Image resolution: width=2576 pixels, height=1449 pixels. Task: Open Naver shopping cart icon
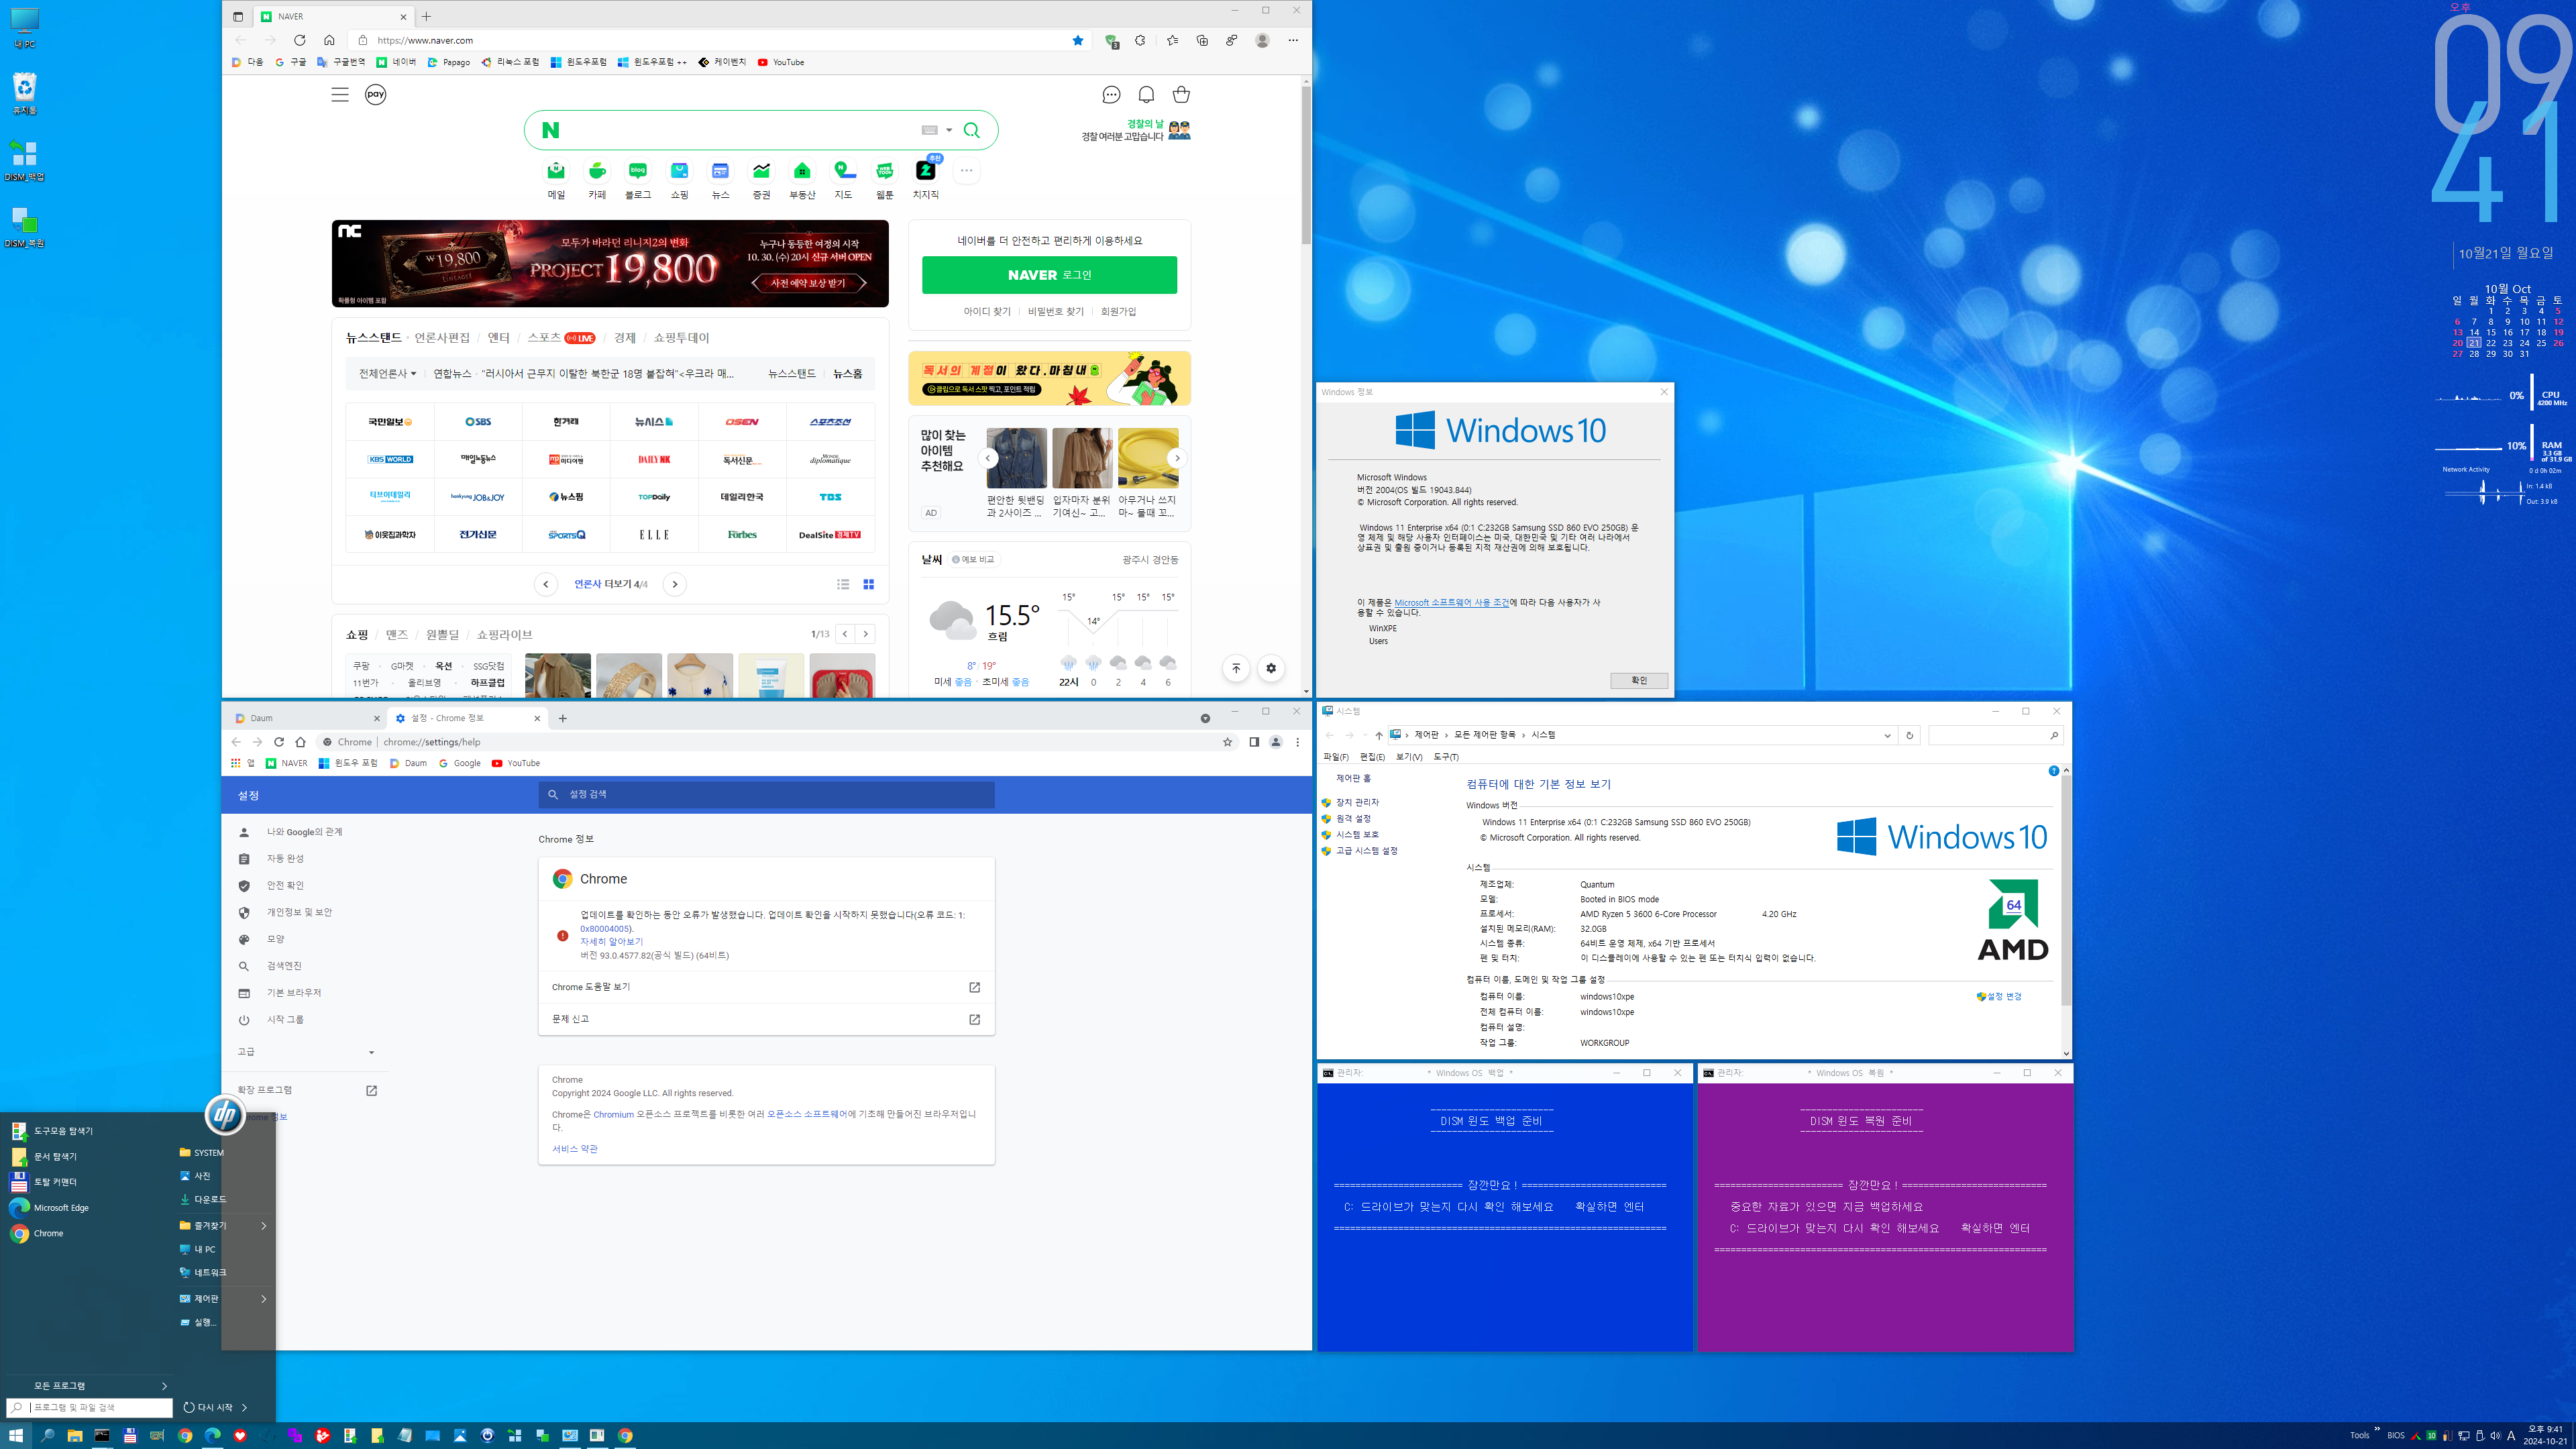(1181, 95)
